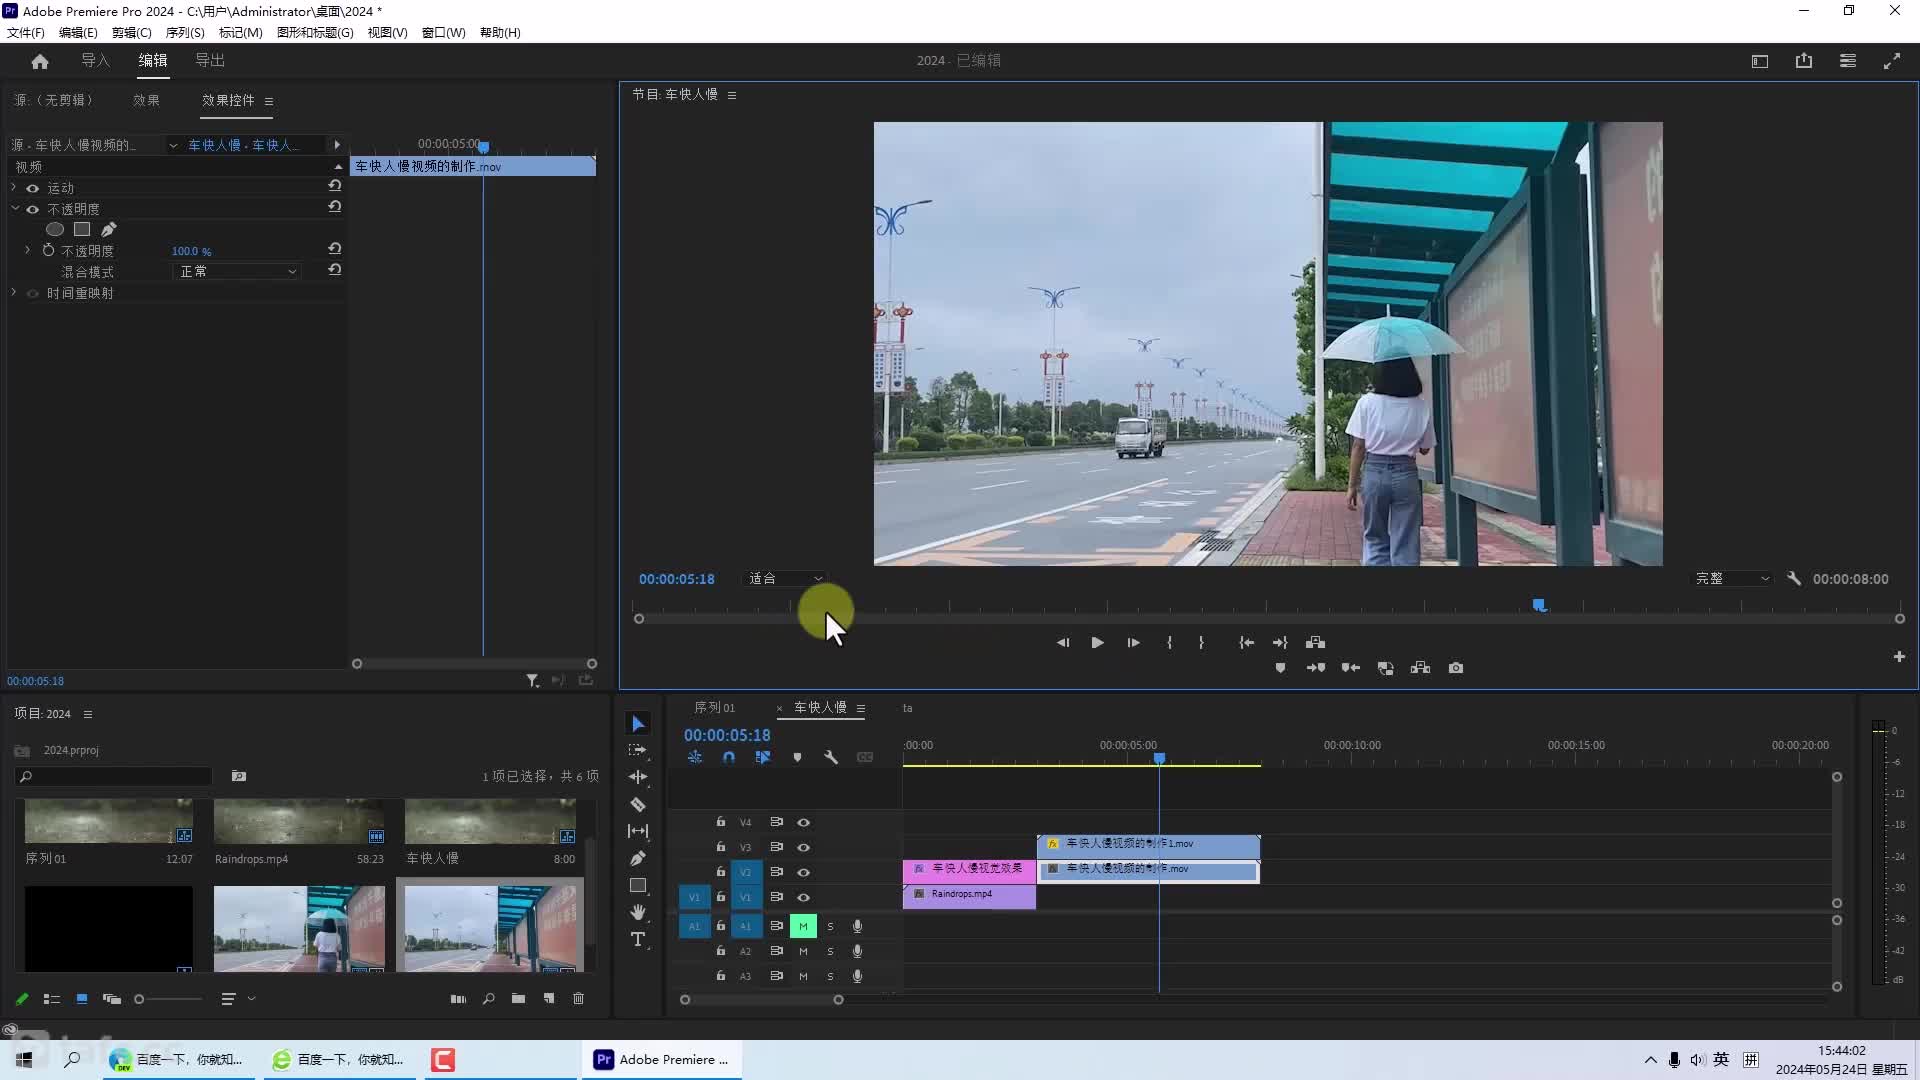The height and width of the screenshot is (1080, 1920).
Task: Export frame with the camera icon
Action: pyautogui.click(x=1456, y=668)
